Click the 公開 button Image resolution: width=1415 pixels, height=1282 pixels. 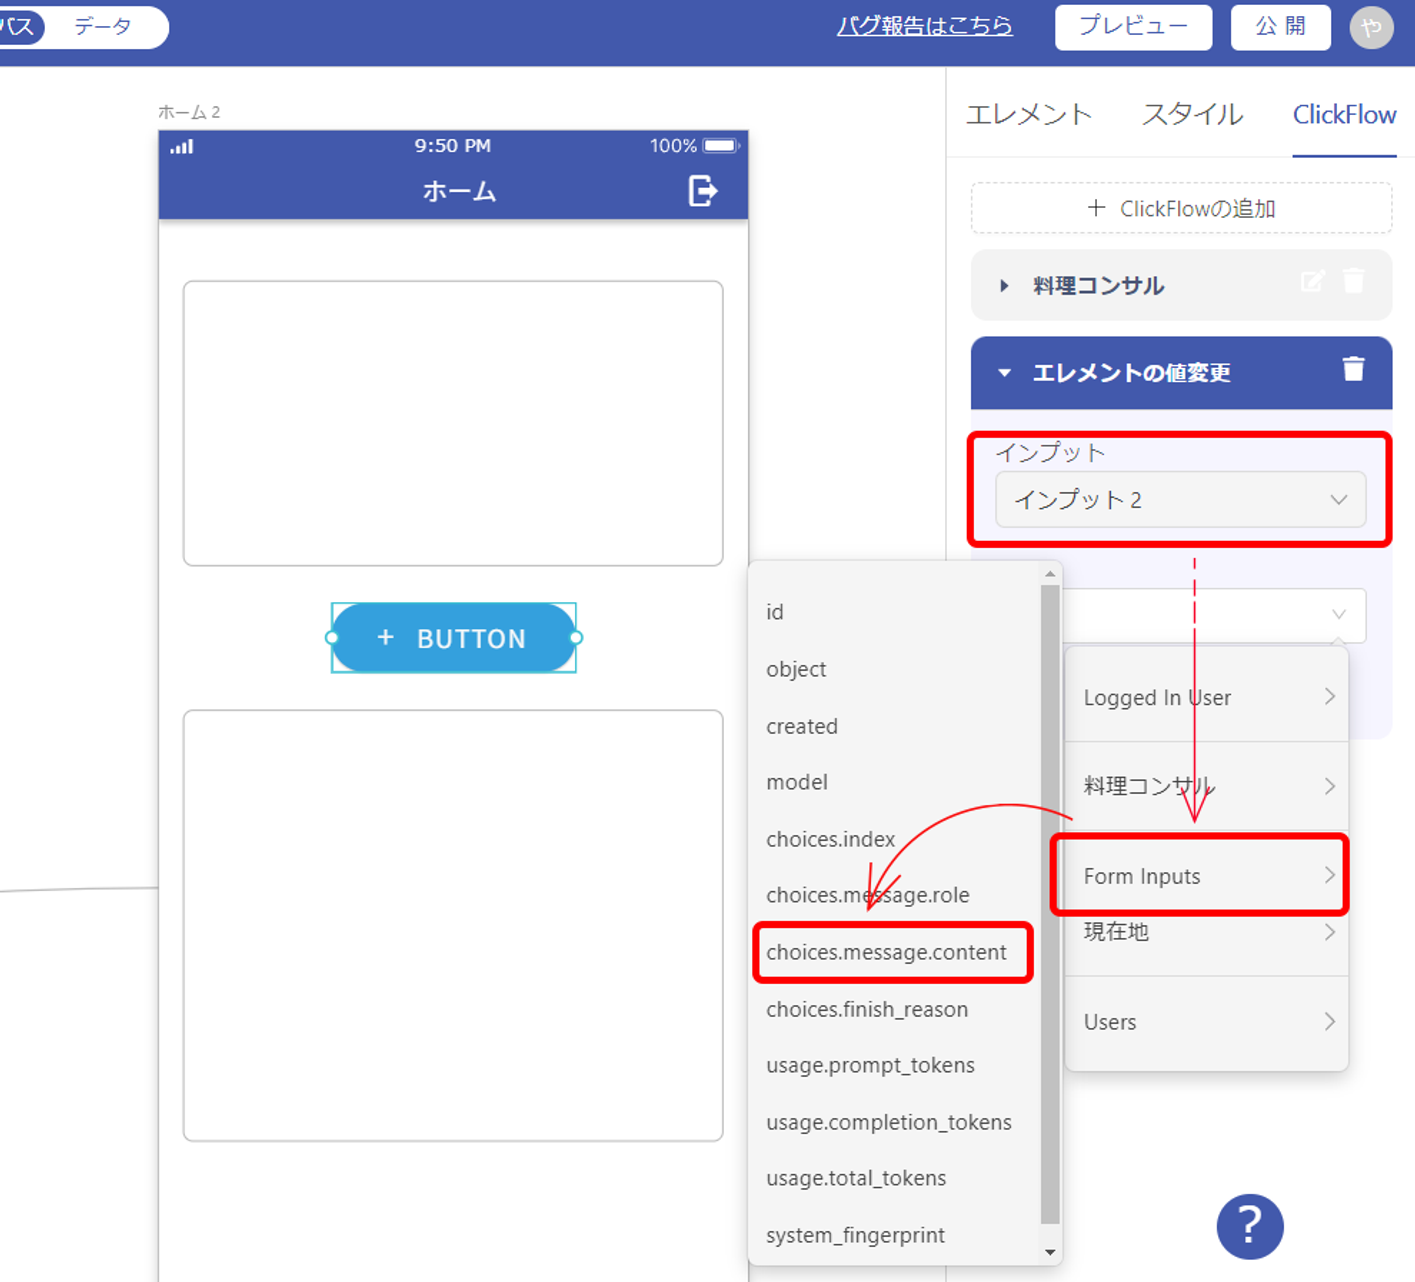[x=1280, y=27]
